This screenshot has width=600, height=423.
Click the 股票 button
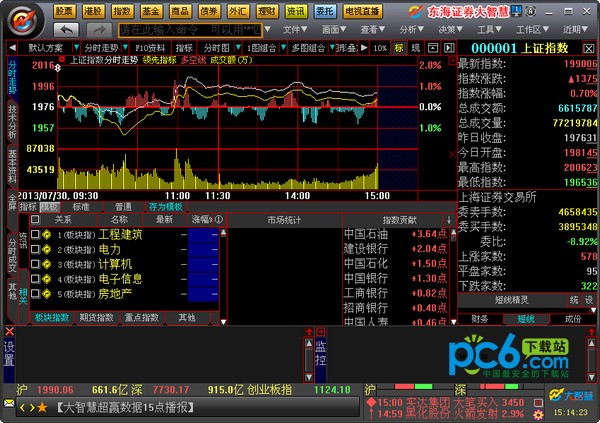64,11
